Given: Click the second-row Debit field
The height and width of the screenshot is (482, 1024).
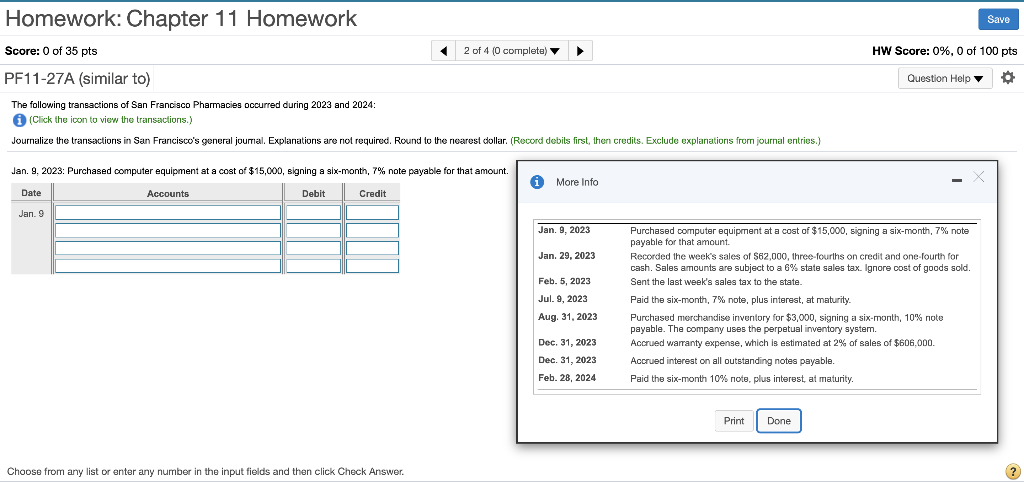Looking at the screenshot, I should coord(313,231).
